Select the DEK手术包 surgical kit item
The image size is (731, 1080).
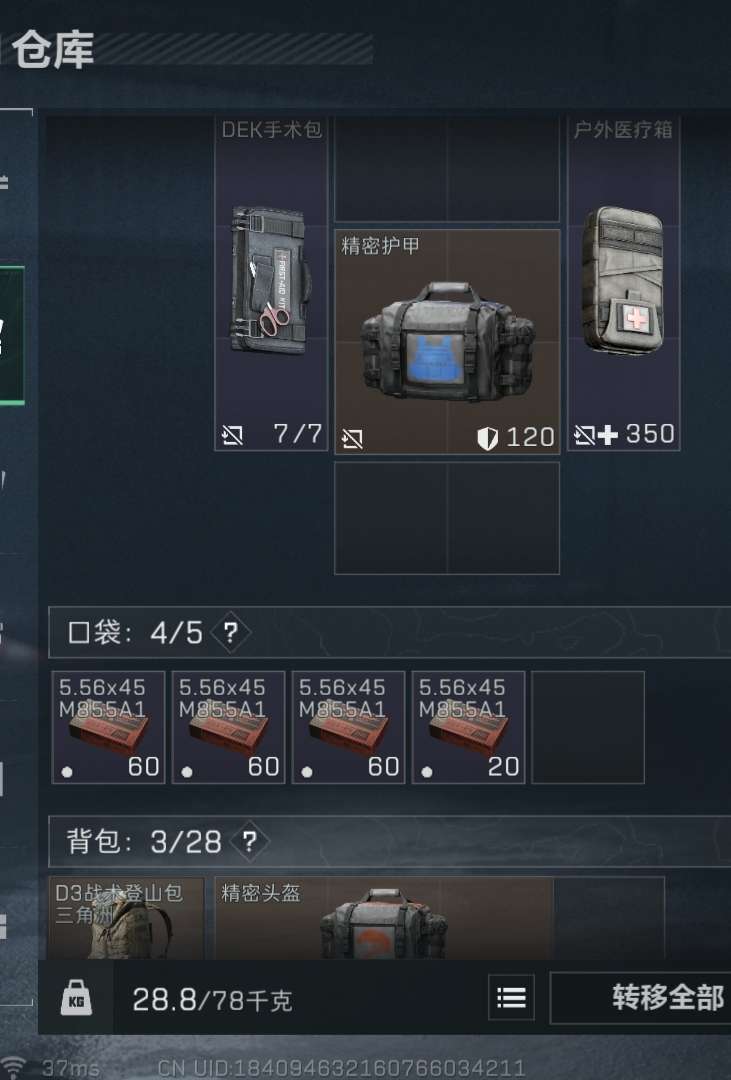click(x=271, y=283)
